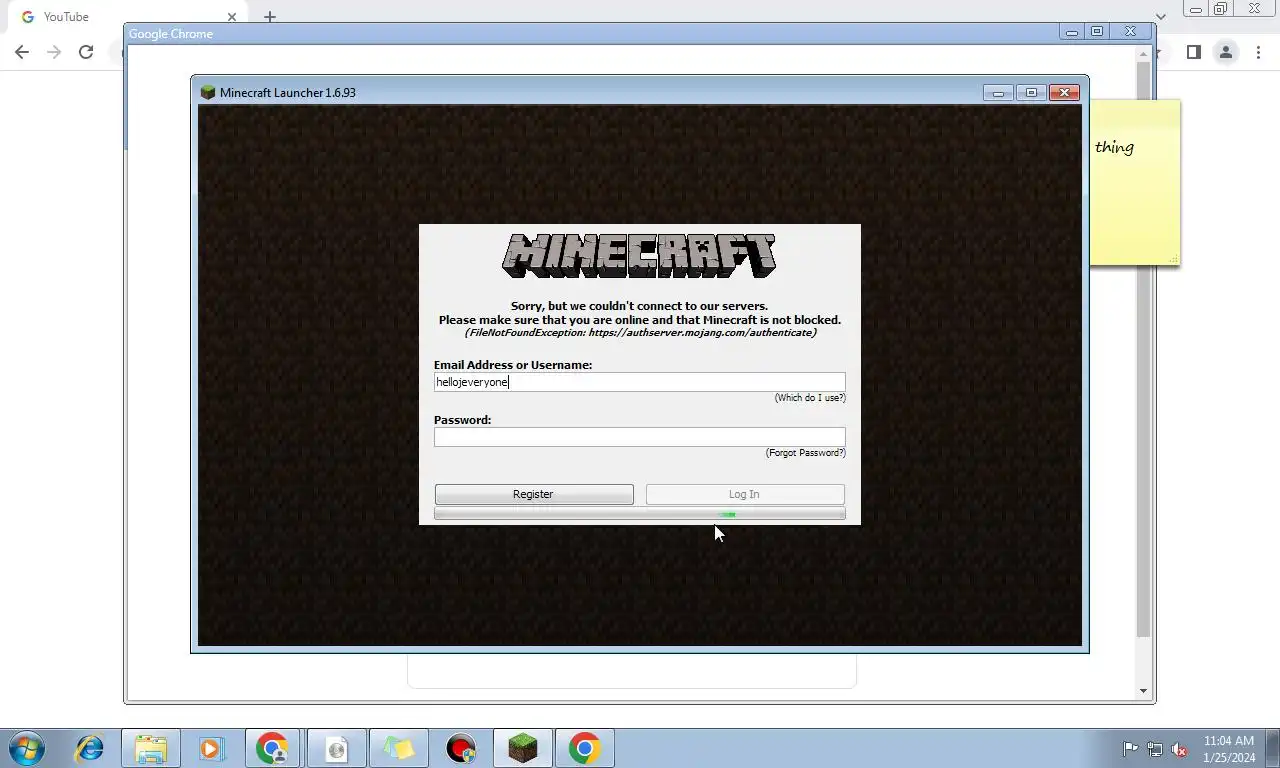Image resolution: width=1280 pixels, height=768 pixels.
Task: Restore the inner Google Chrome window
Action: coord(1097,32)
